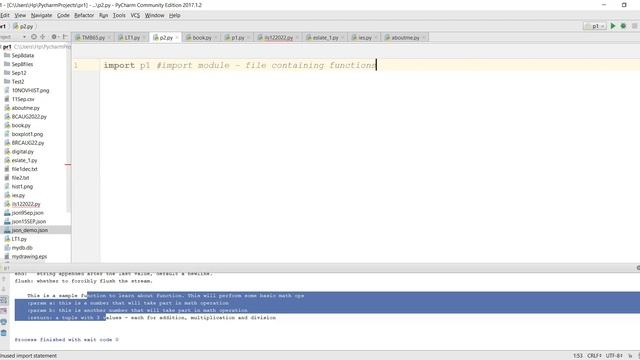Screen dimensions: 640x360
Task: Switch to the estate_1.py editor tab
Action: [x=325, y=38]
